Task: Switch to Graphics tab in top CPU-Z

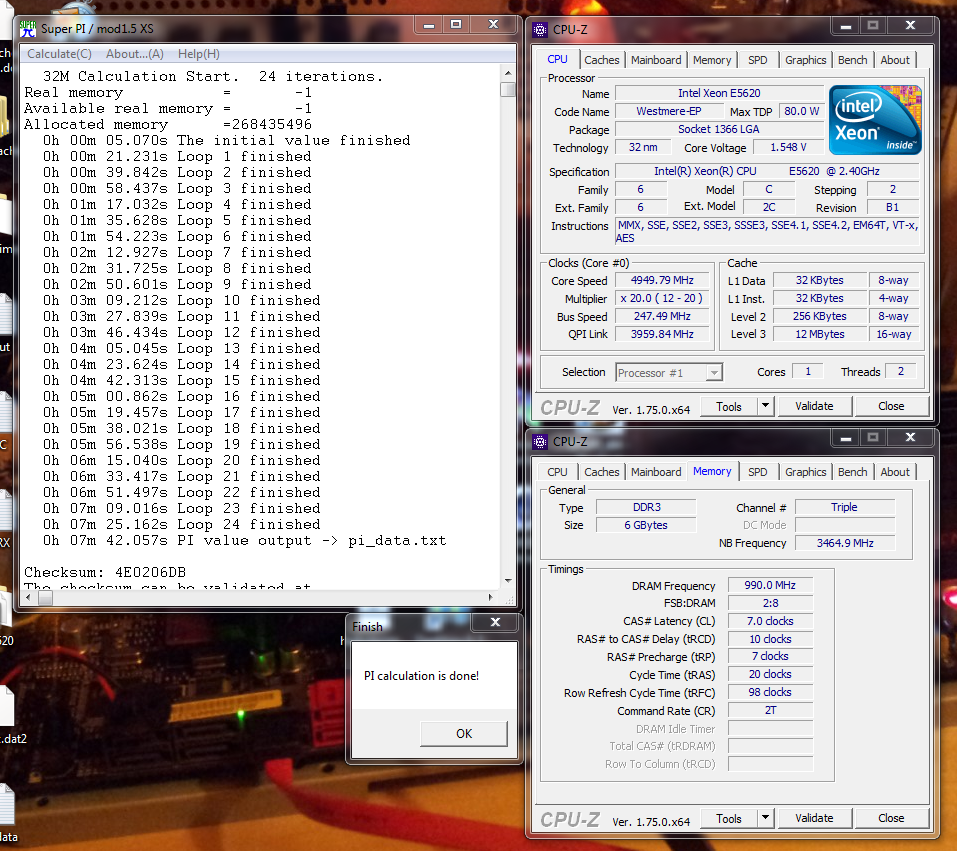Action: tap(805, 60)
